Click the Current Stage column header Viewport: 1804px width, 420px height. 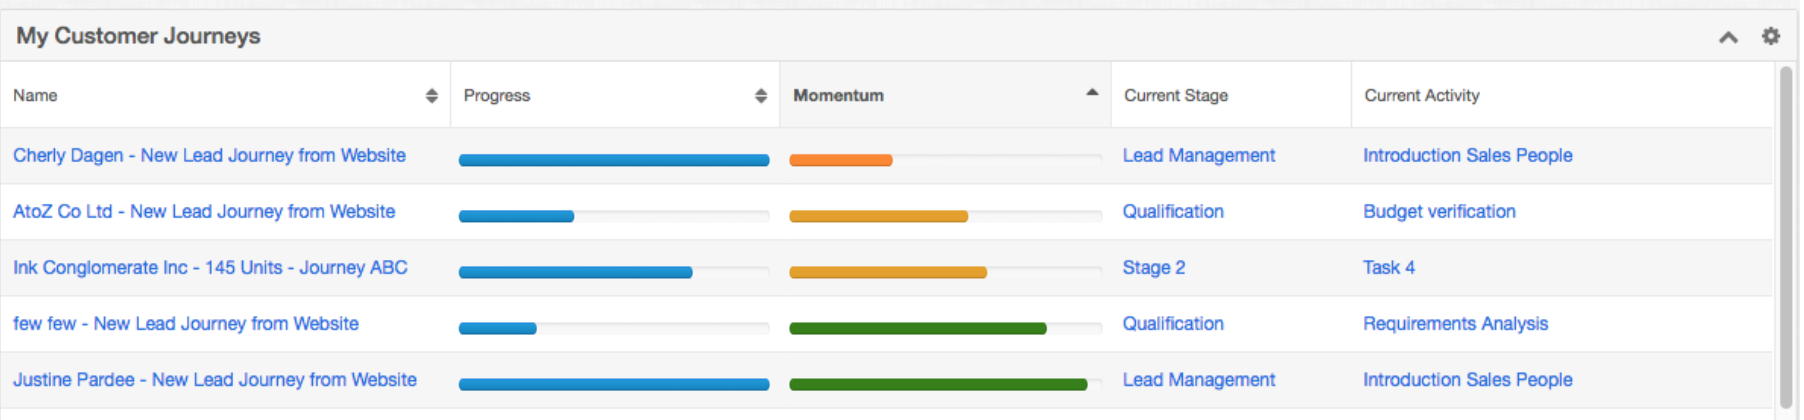tap(1176, 95)
